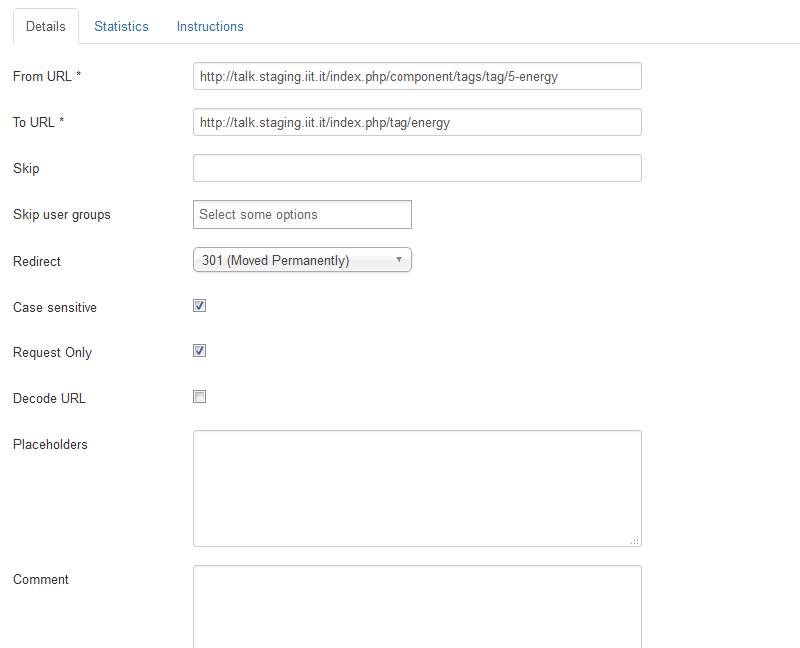800x648 pixels.
Task: Focus the empty Skip text field
Action: tap(417, 168)
